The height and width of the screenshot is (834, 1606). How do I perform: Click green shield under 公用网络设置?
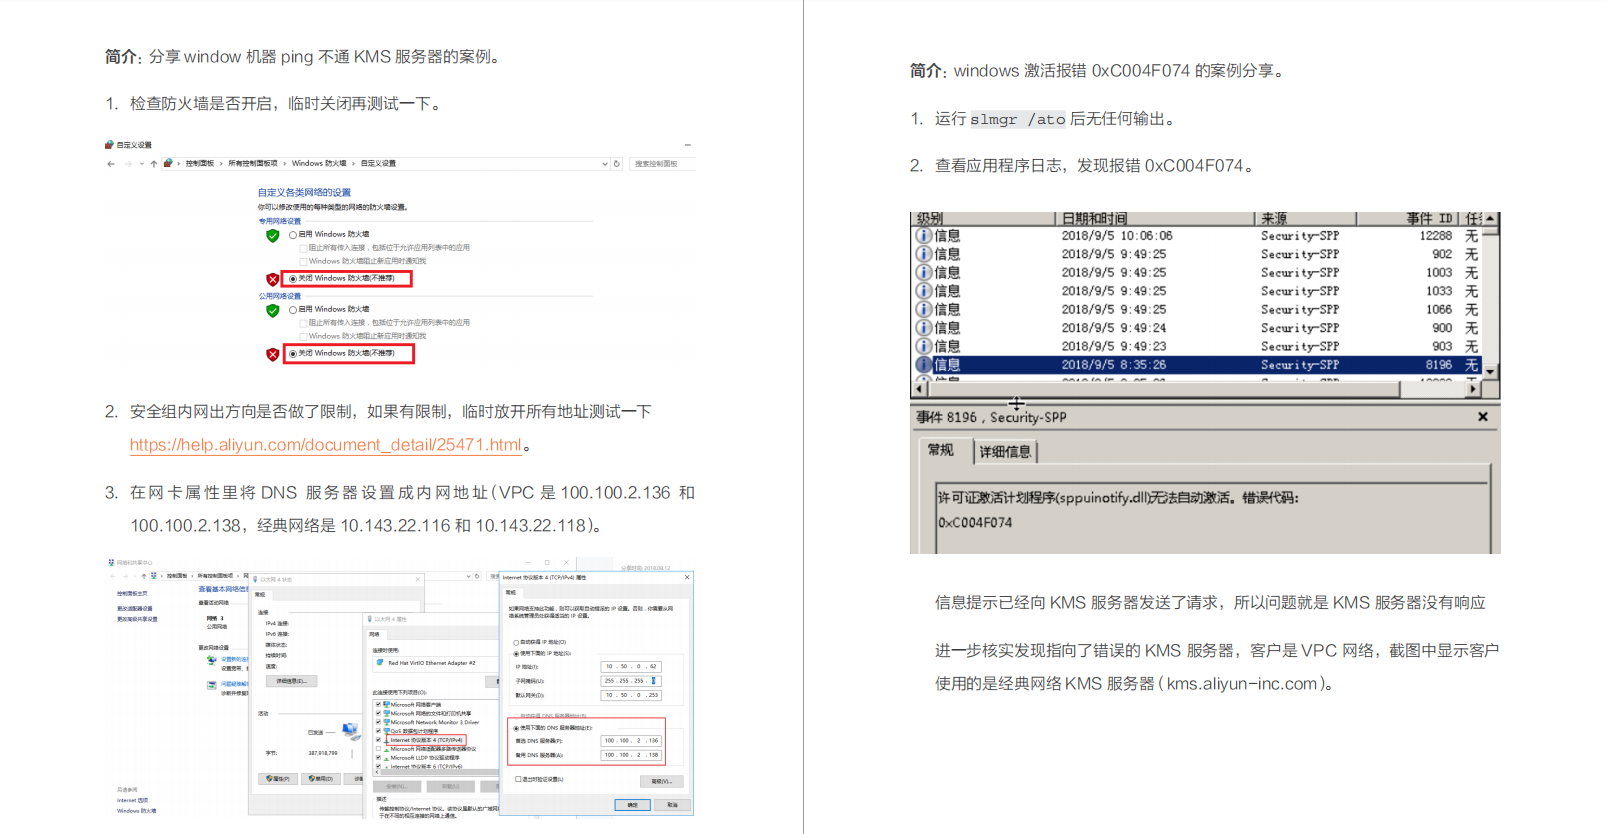272,311
